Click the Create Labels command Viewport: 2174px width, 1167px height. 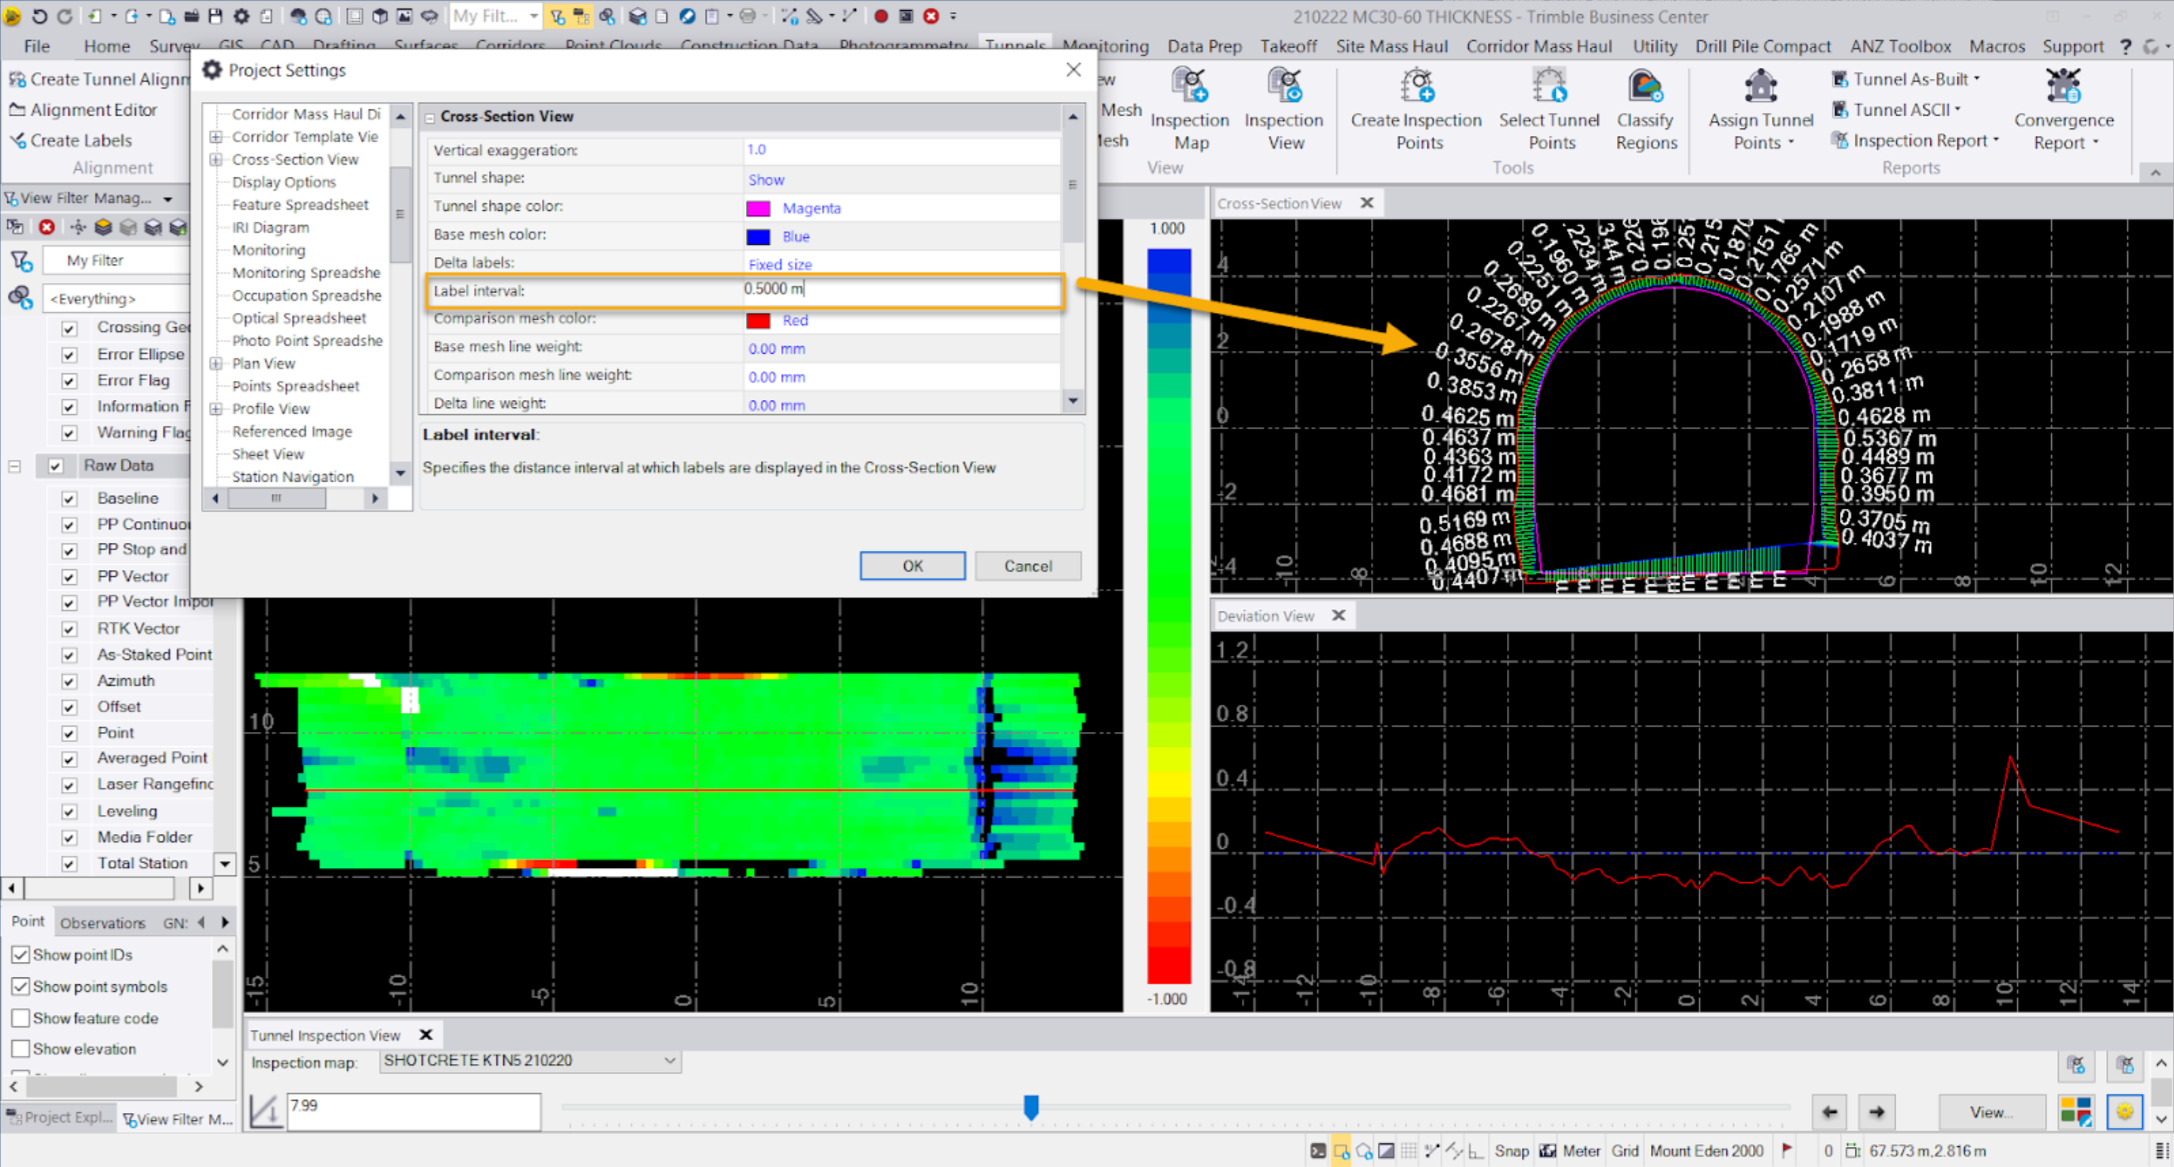70,141
